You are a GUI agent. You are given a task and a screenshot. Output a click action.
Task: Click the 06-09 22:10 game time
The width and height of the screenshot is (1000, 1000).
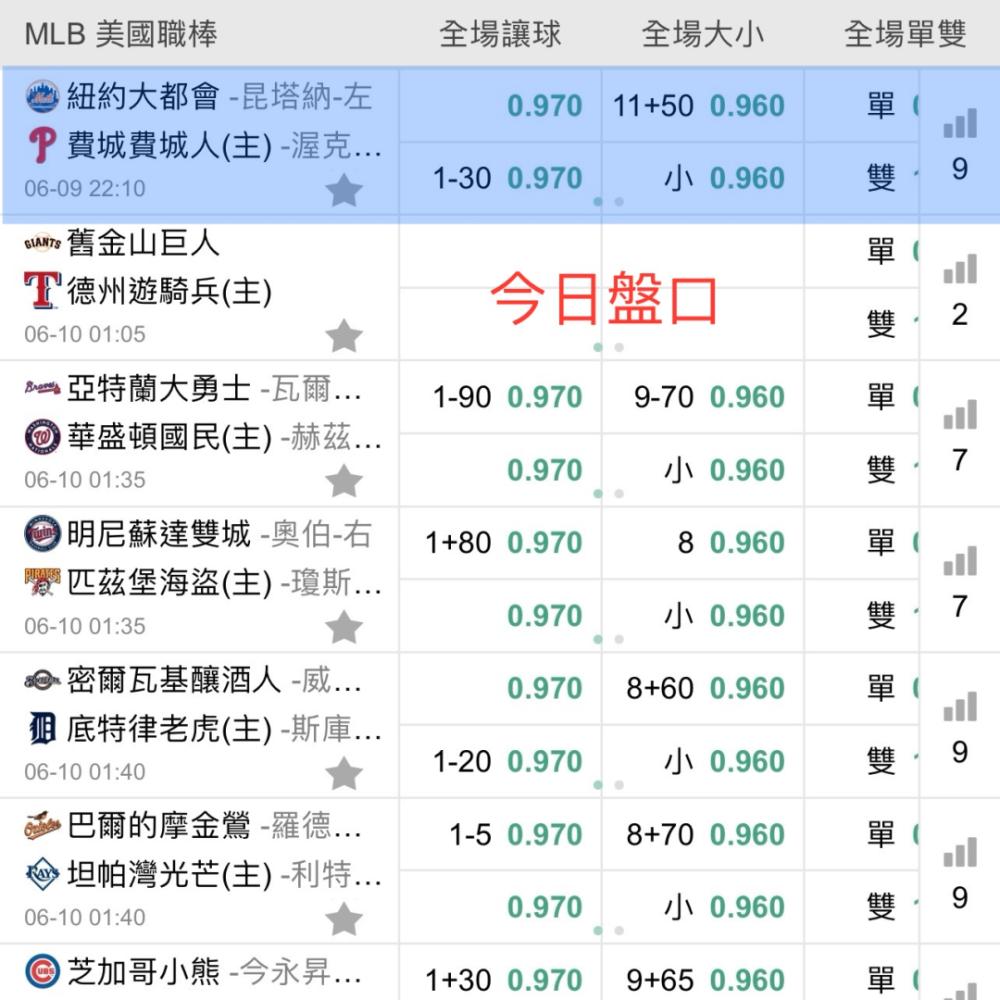pyautogui.click(x=85, y=189)
